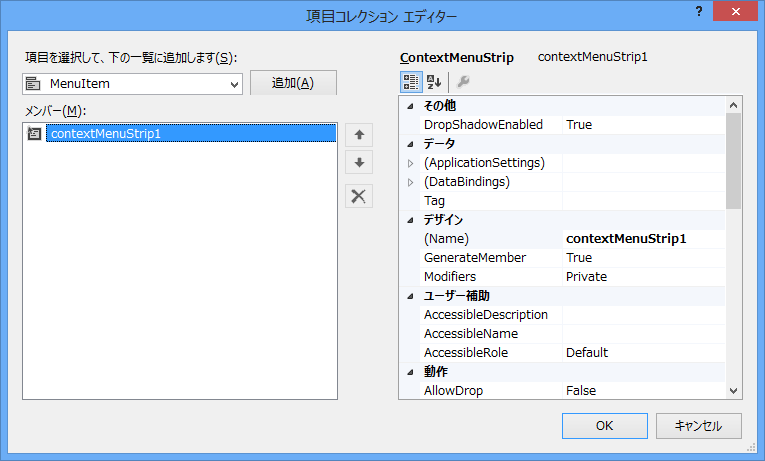This screenshot has width=765, height=461.
Task: Click the property grid scroll down arrow
Action: tap(734, 390)
